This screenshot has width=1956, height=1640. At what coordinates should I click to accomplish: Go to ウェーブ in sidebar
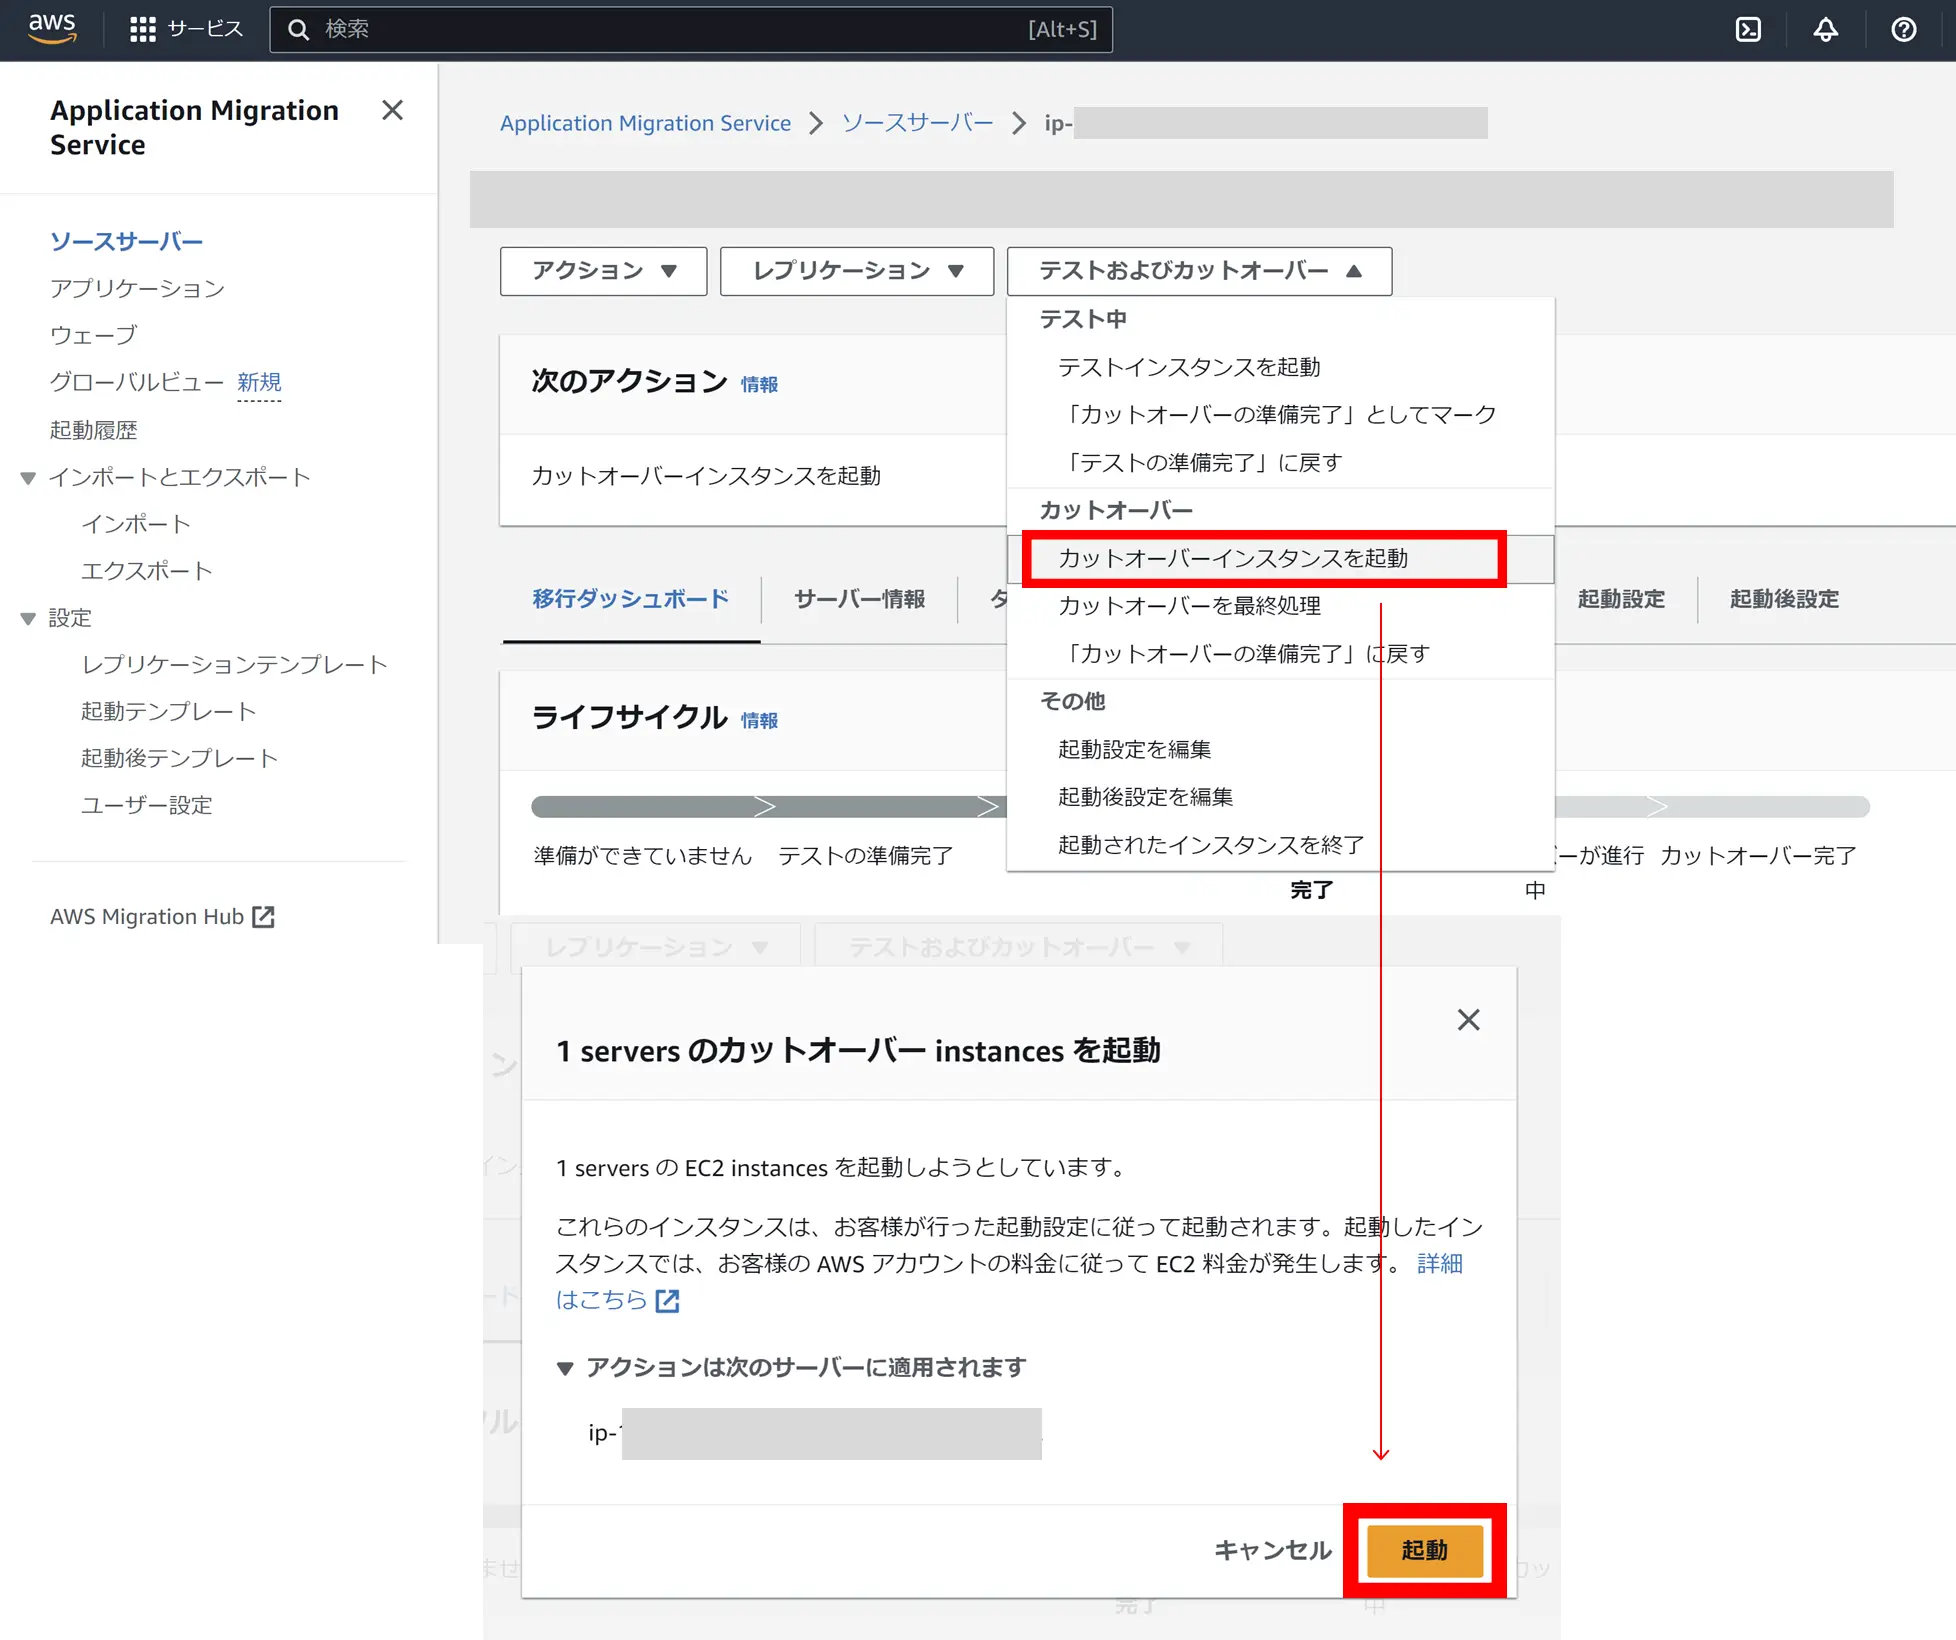click(x=93, y=335)
